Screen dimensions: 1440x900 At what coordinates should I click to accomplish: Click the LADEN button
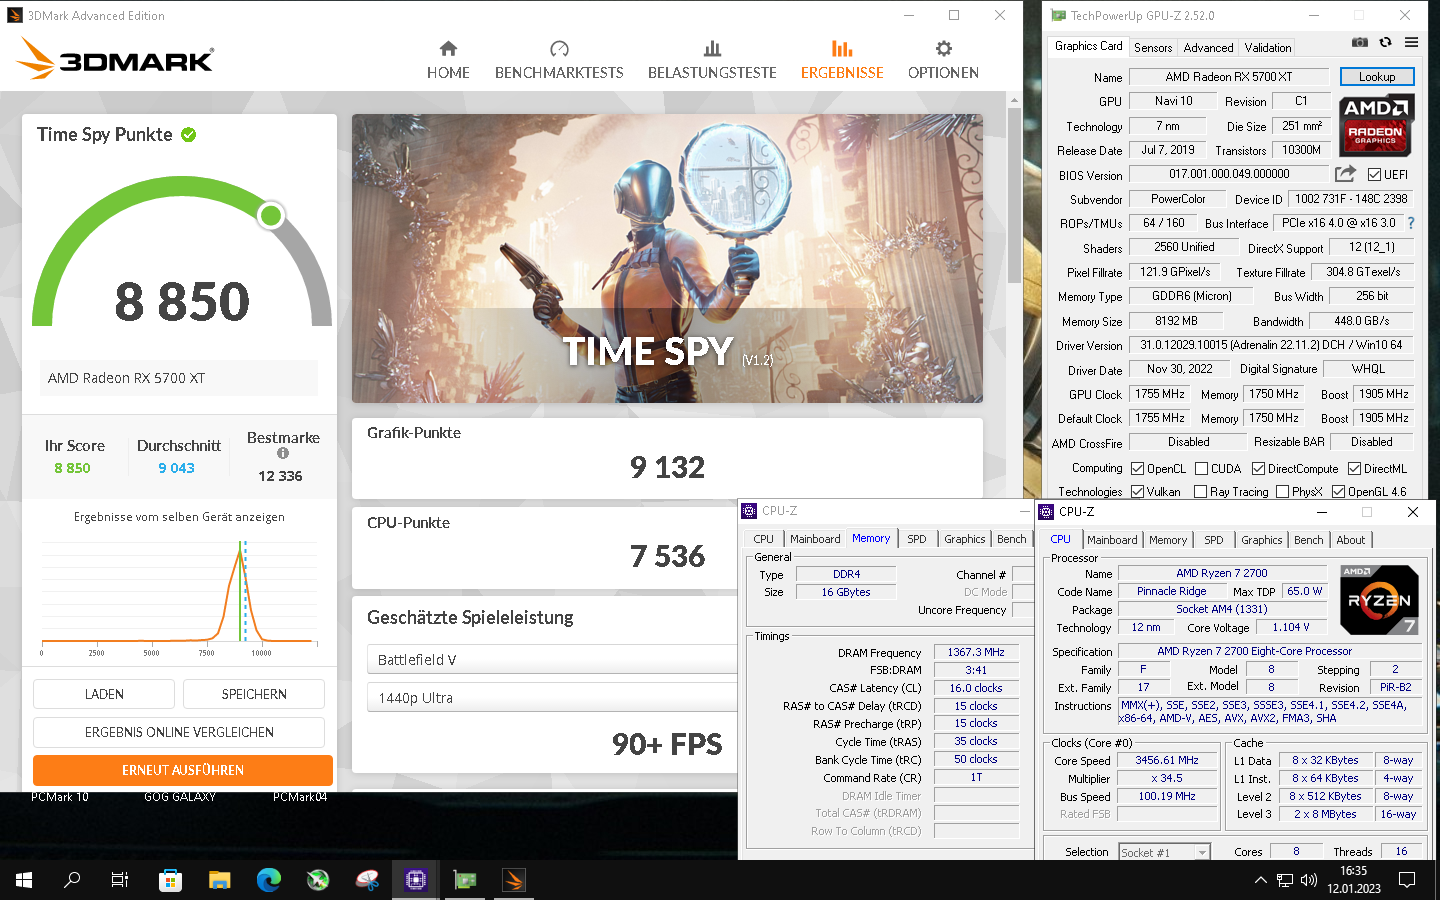click(x=104, y=694)
